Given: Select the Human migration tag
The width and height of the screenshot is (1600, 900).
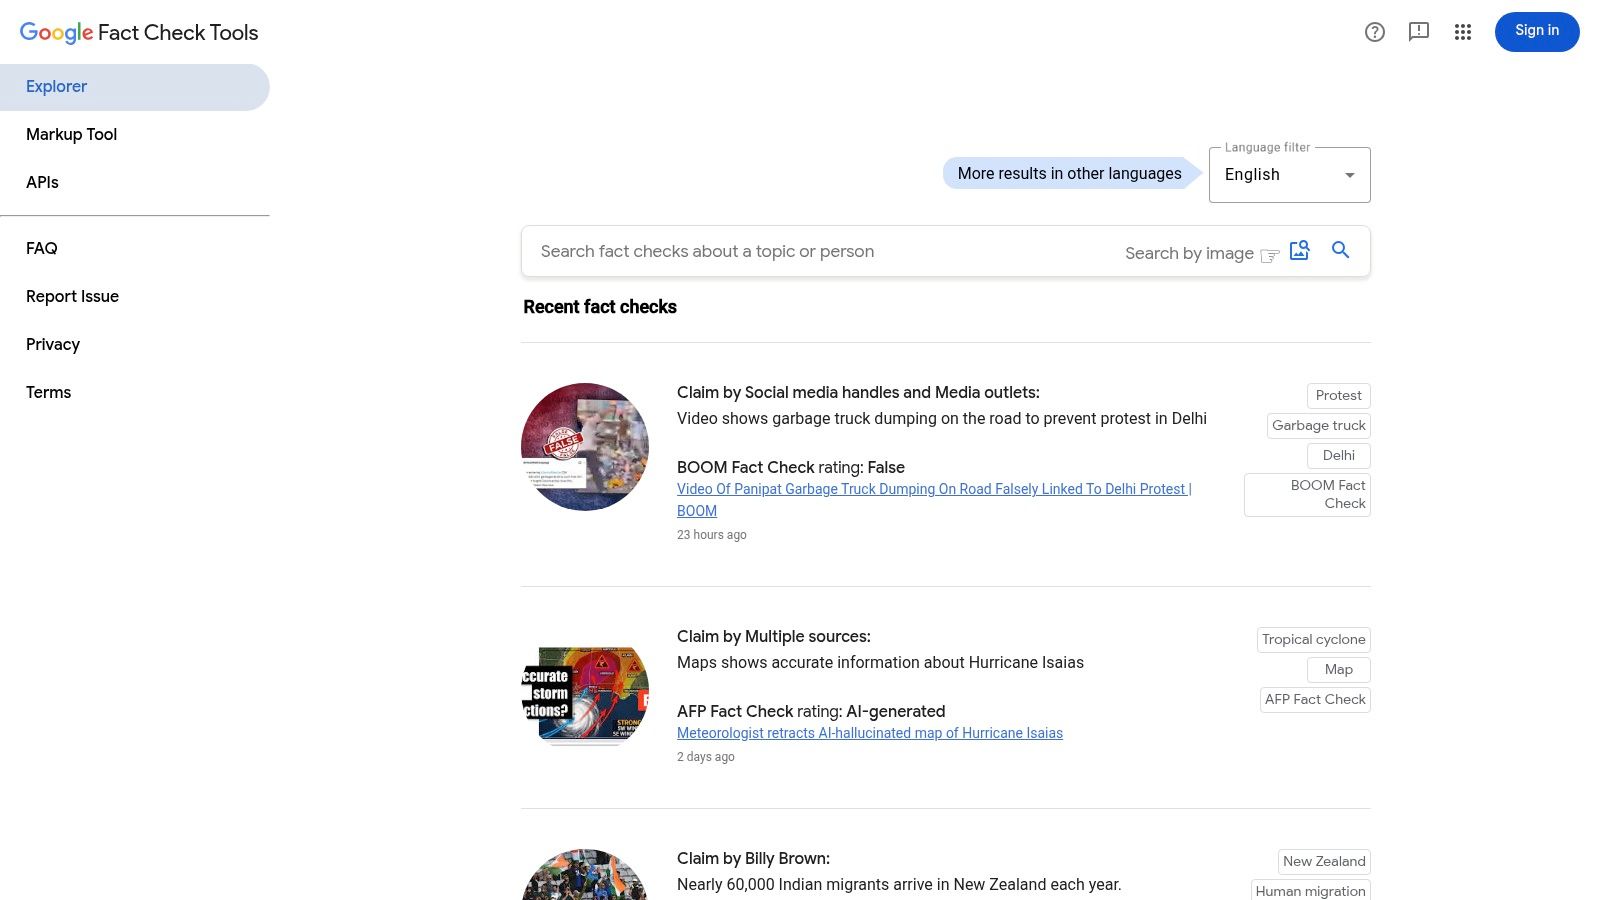Looking at the screenshot, I should (x=1310, y=890).
